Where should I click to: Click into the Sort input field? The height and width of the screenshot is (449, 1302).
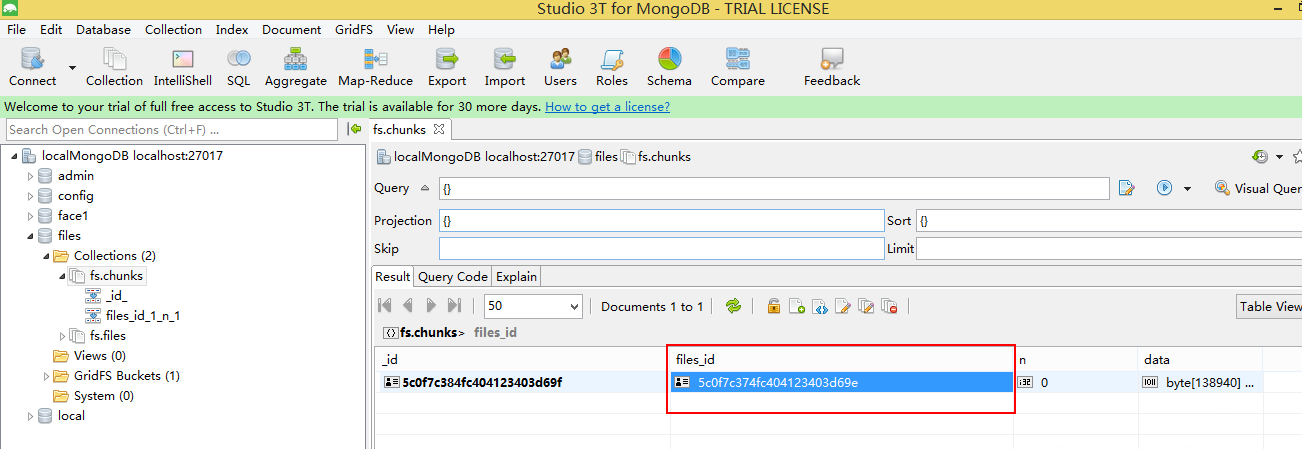pyautogui.click(x=1109, y=220)
